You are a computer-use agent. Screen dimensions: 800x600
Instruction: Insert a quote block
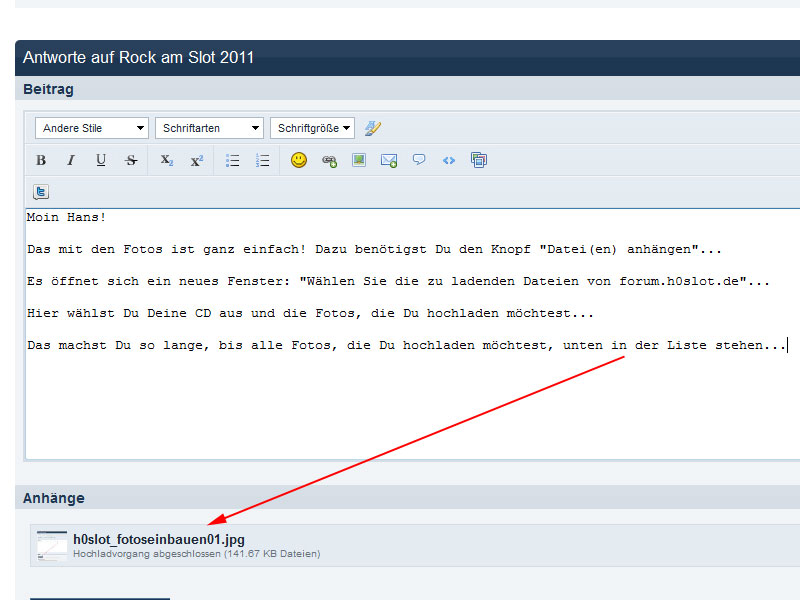(x=419, y=160)
